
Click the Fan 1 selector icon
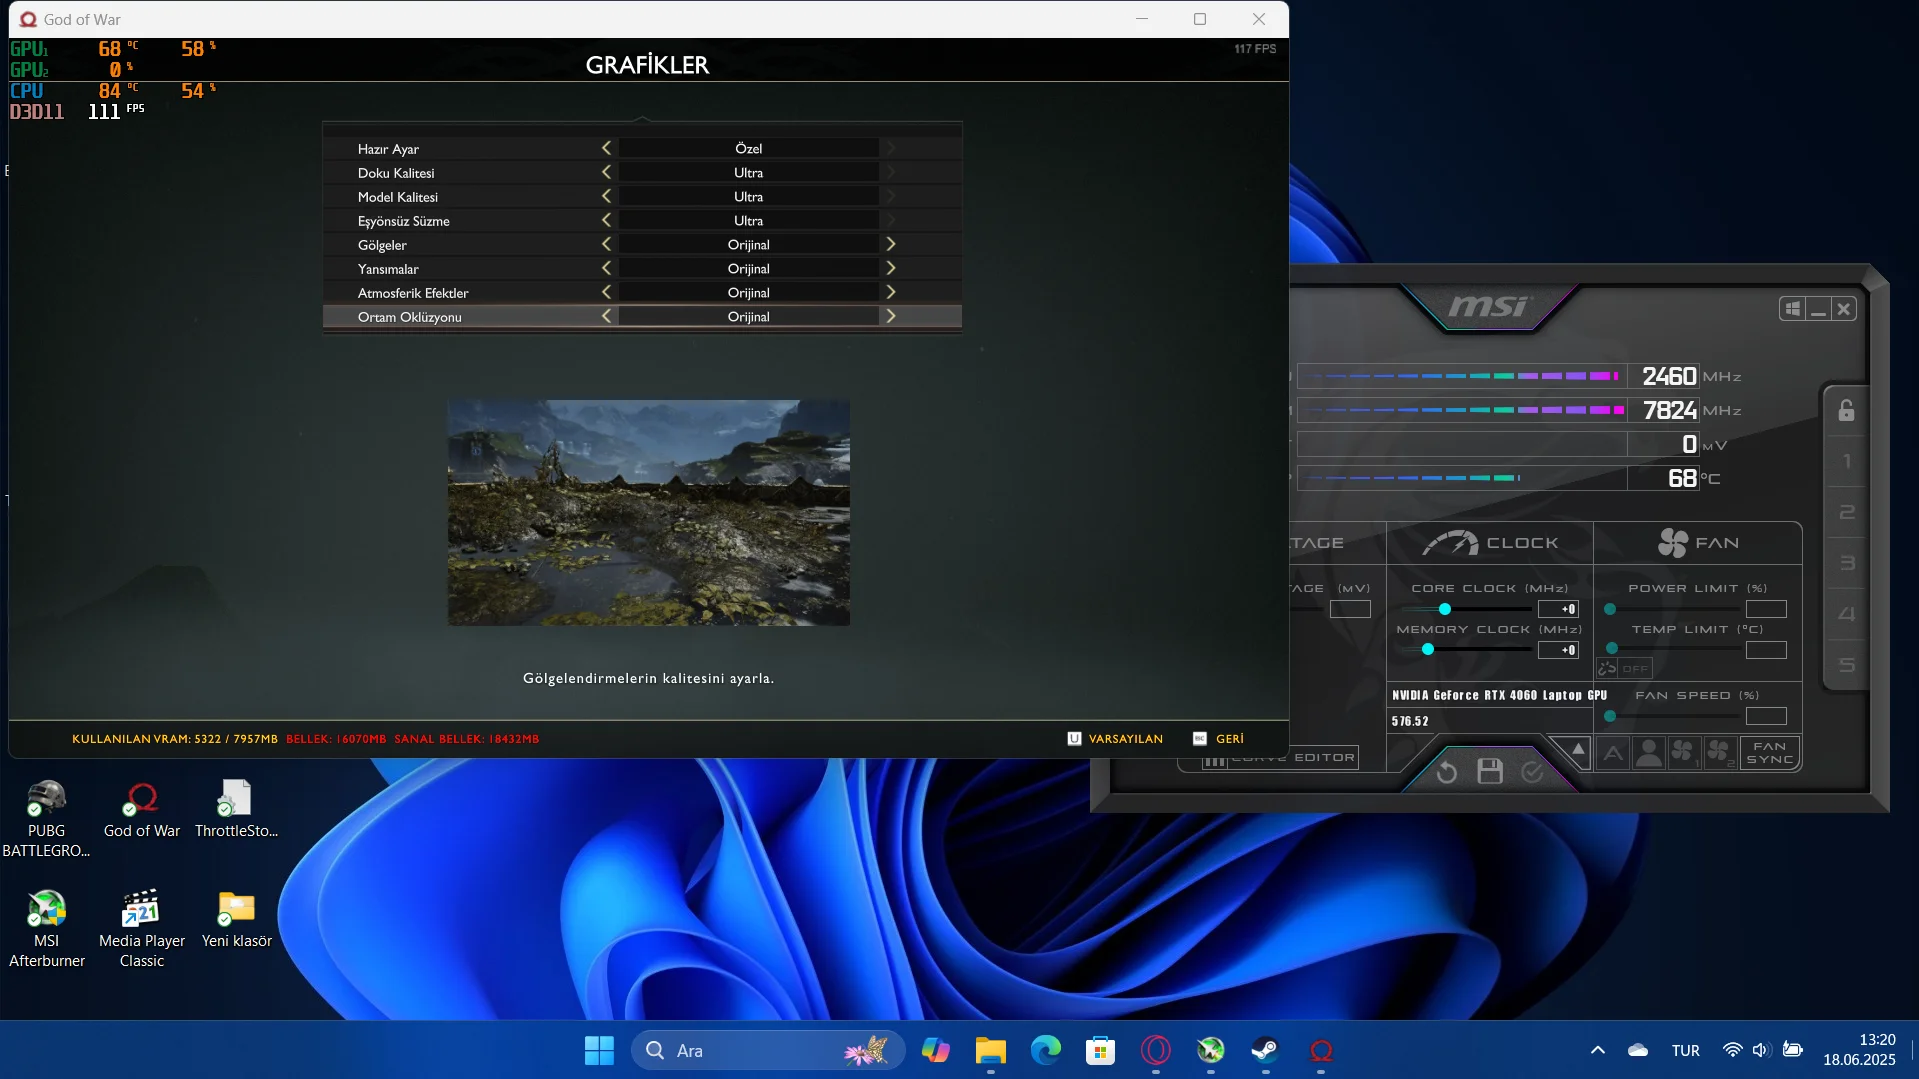(x=1683, y=753)
